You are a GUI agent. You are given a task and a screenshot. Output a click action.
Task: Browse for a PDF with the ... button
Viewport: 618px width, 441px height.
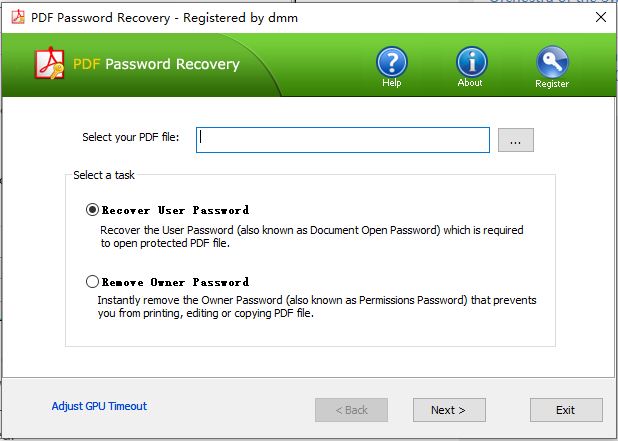point(515,140)
